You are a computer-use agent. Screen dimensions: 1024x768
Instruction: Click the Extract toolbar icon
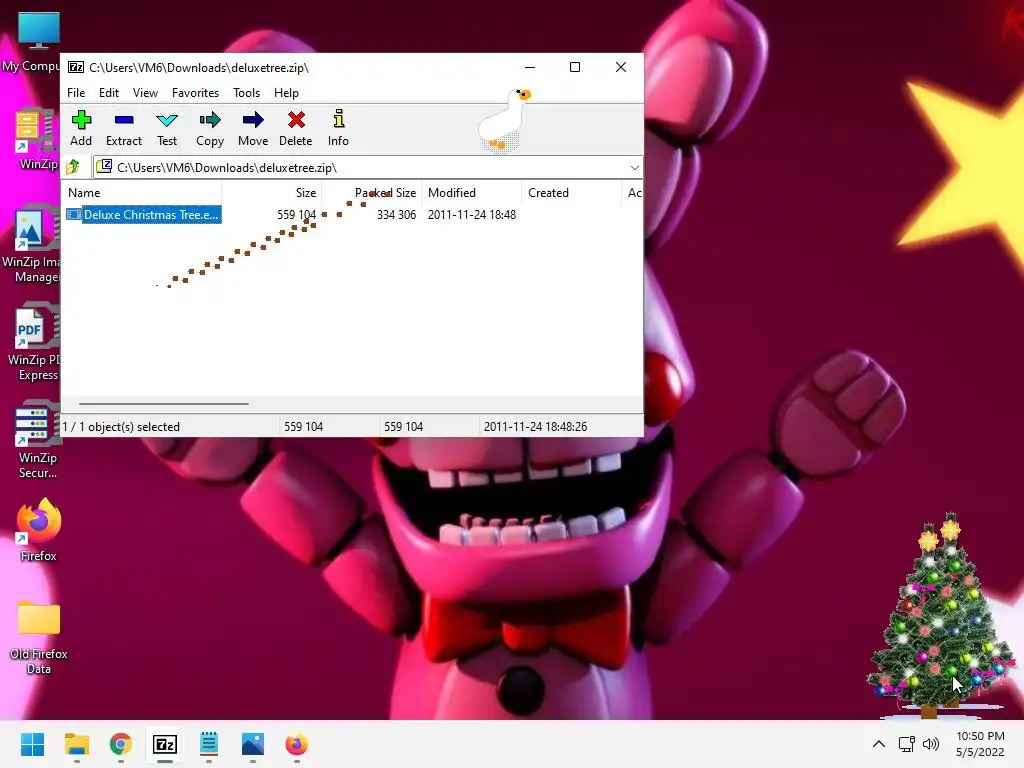(123, 128)
